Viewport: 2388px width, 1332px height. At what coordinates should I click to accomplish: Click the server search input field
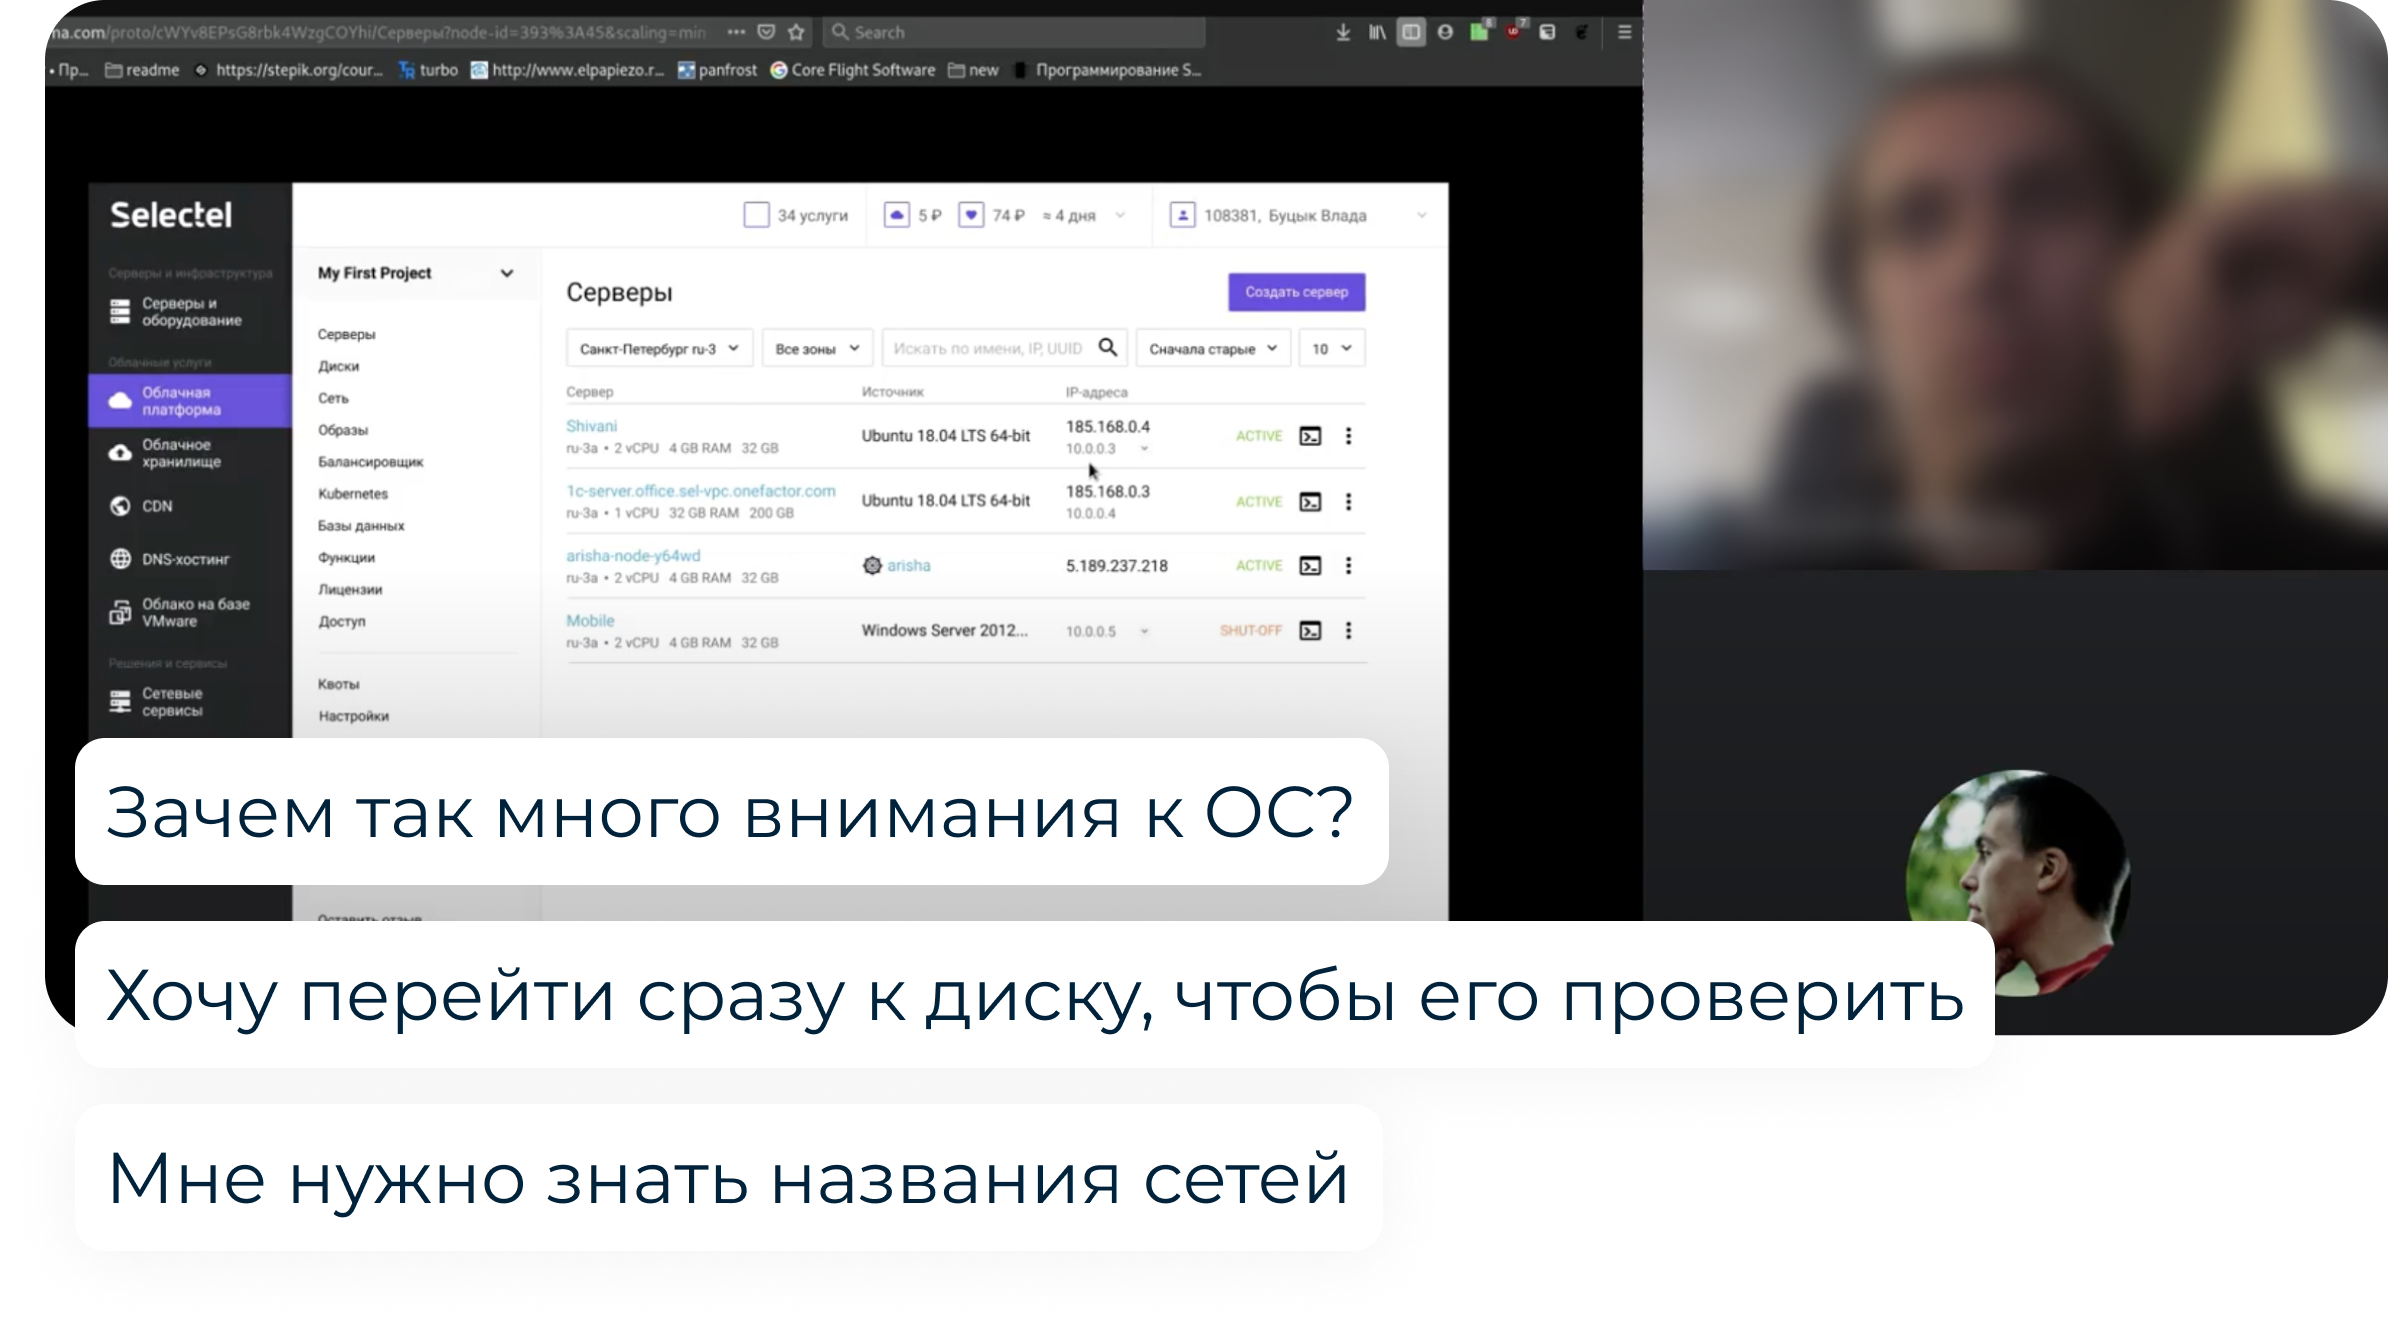pos(987,348)
